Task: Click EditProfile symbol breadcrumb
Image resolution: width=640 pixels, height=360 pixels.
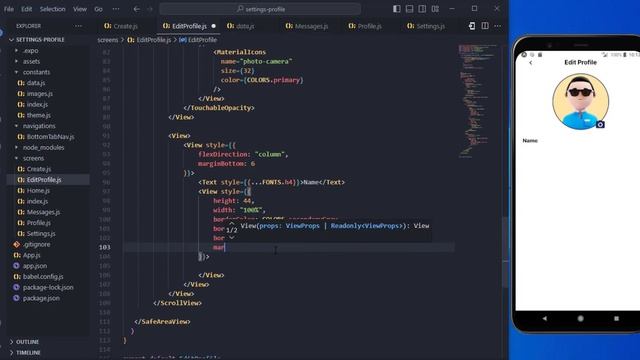Action: point(198,40)
